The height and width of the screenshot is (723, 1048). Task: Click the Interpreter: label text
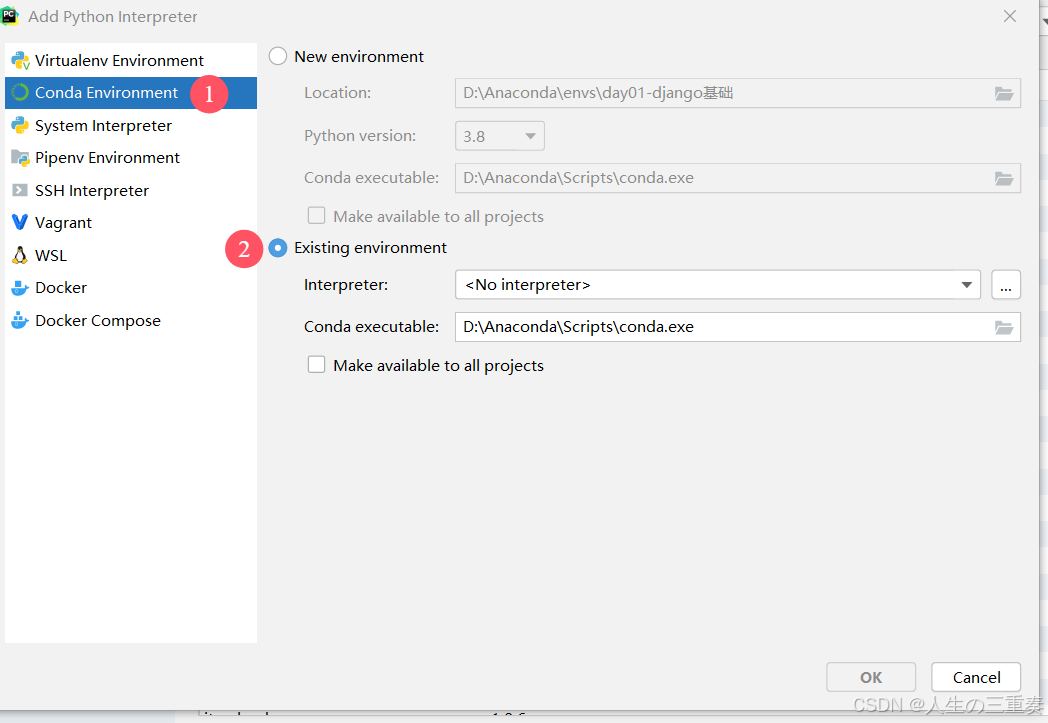pos(346,285)
